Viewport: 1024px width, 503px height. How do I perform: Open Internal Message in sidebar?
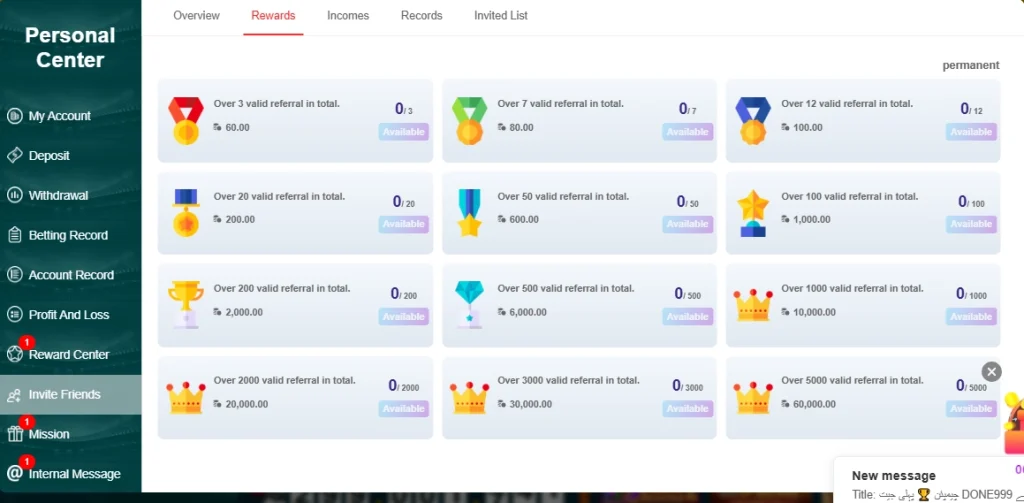[x=74, y=474]
